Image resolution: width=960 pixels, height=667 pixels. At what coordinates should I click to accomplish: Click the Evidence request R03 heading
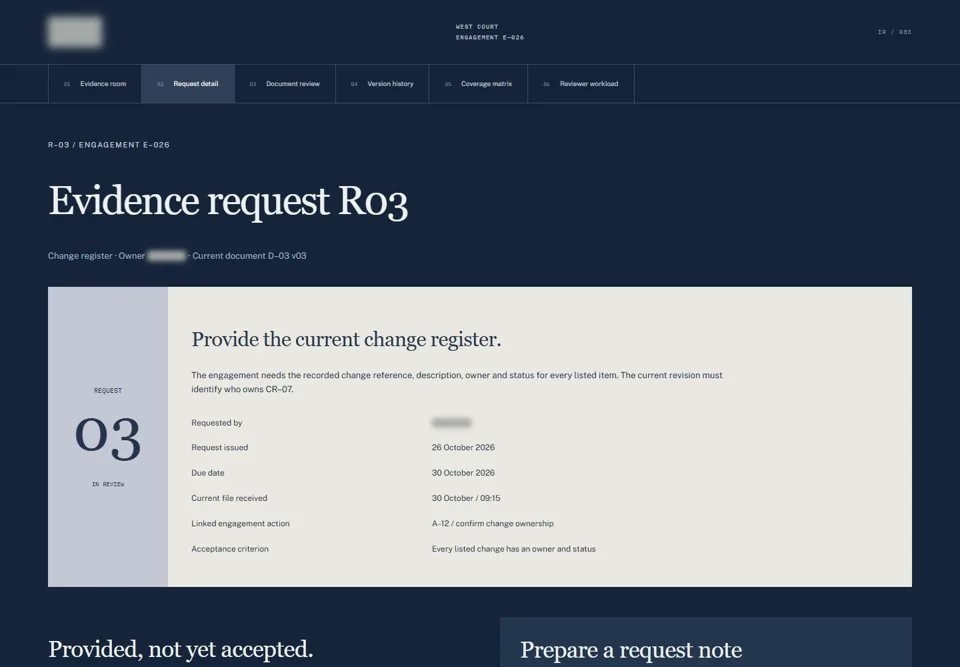[x=228, y=201]
